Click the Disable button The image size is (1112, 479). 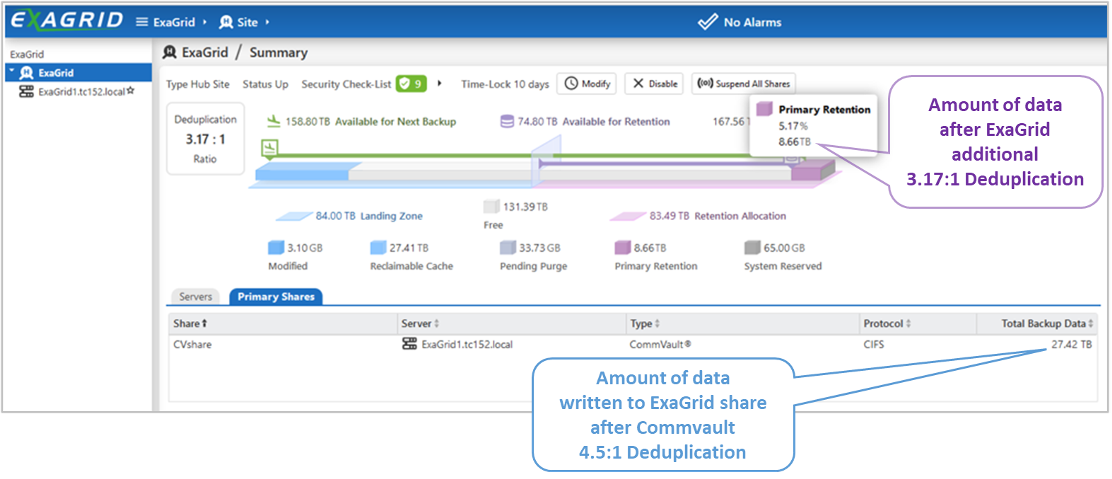point(655,84)
